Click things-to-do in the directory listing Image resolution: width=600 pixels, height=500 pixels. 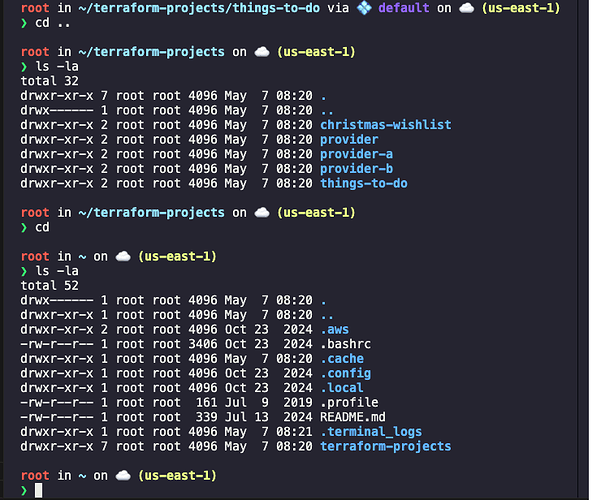click(x=363, y=183)
